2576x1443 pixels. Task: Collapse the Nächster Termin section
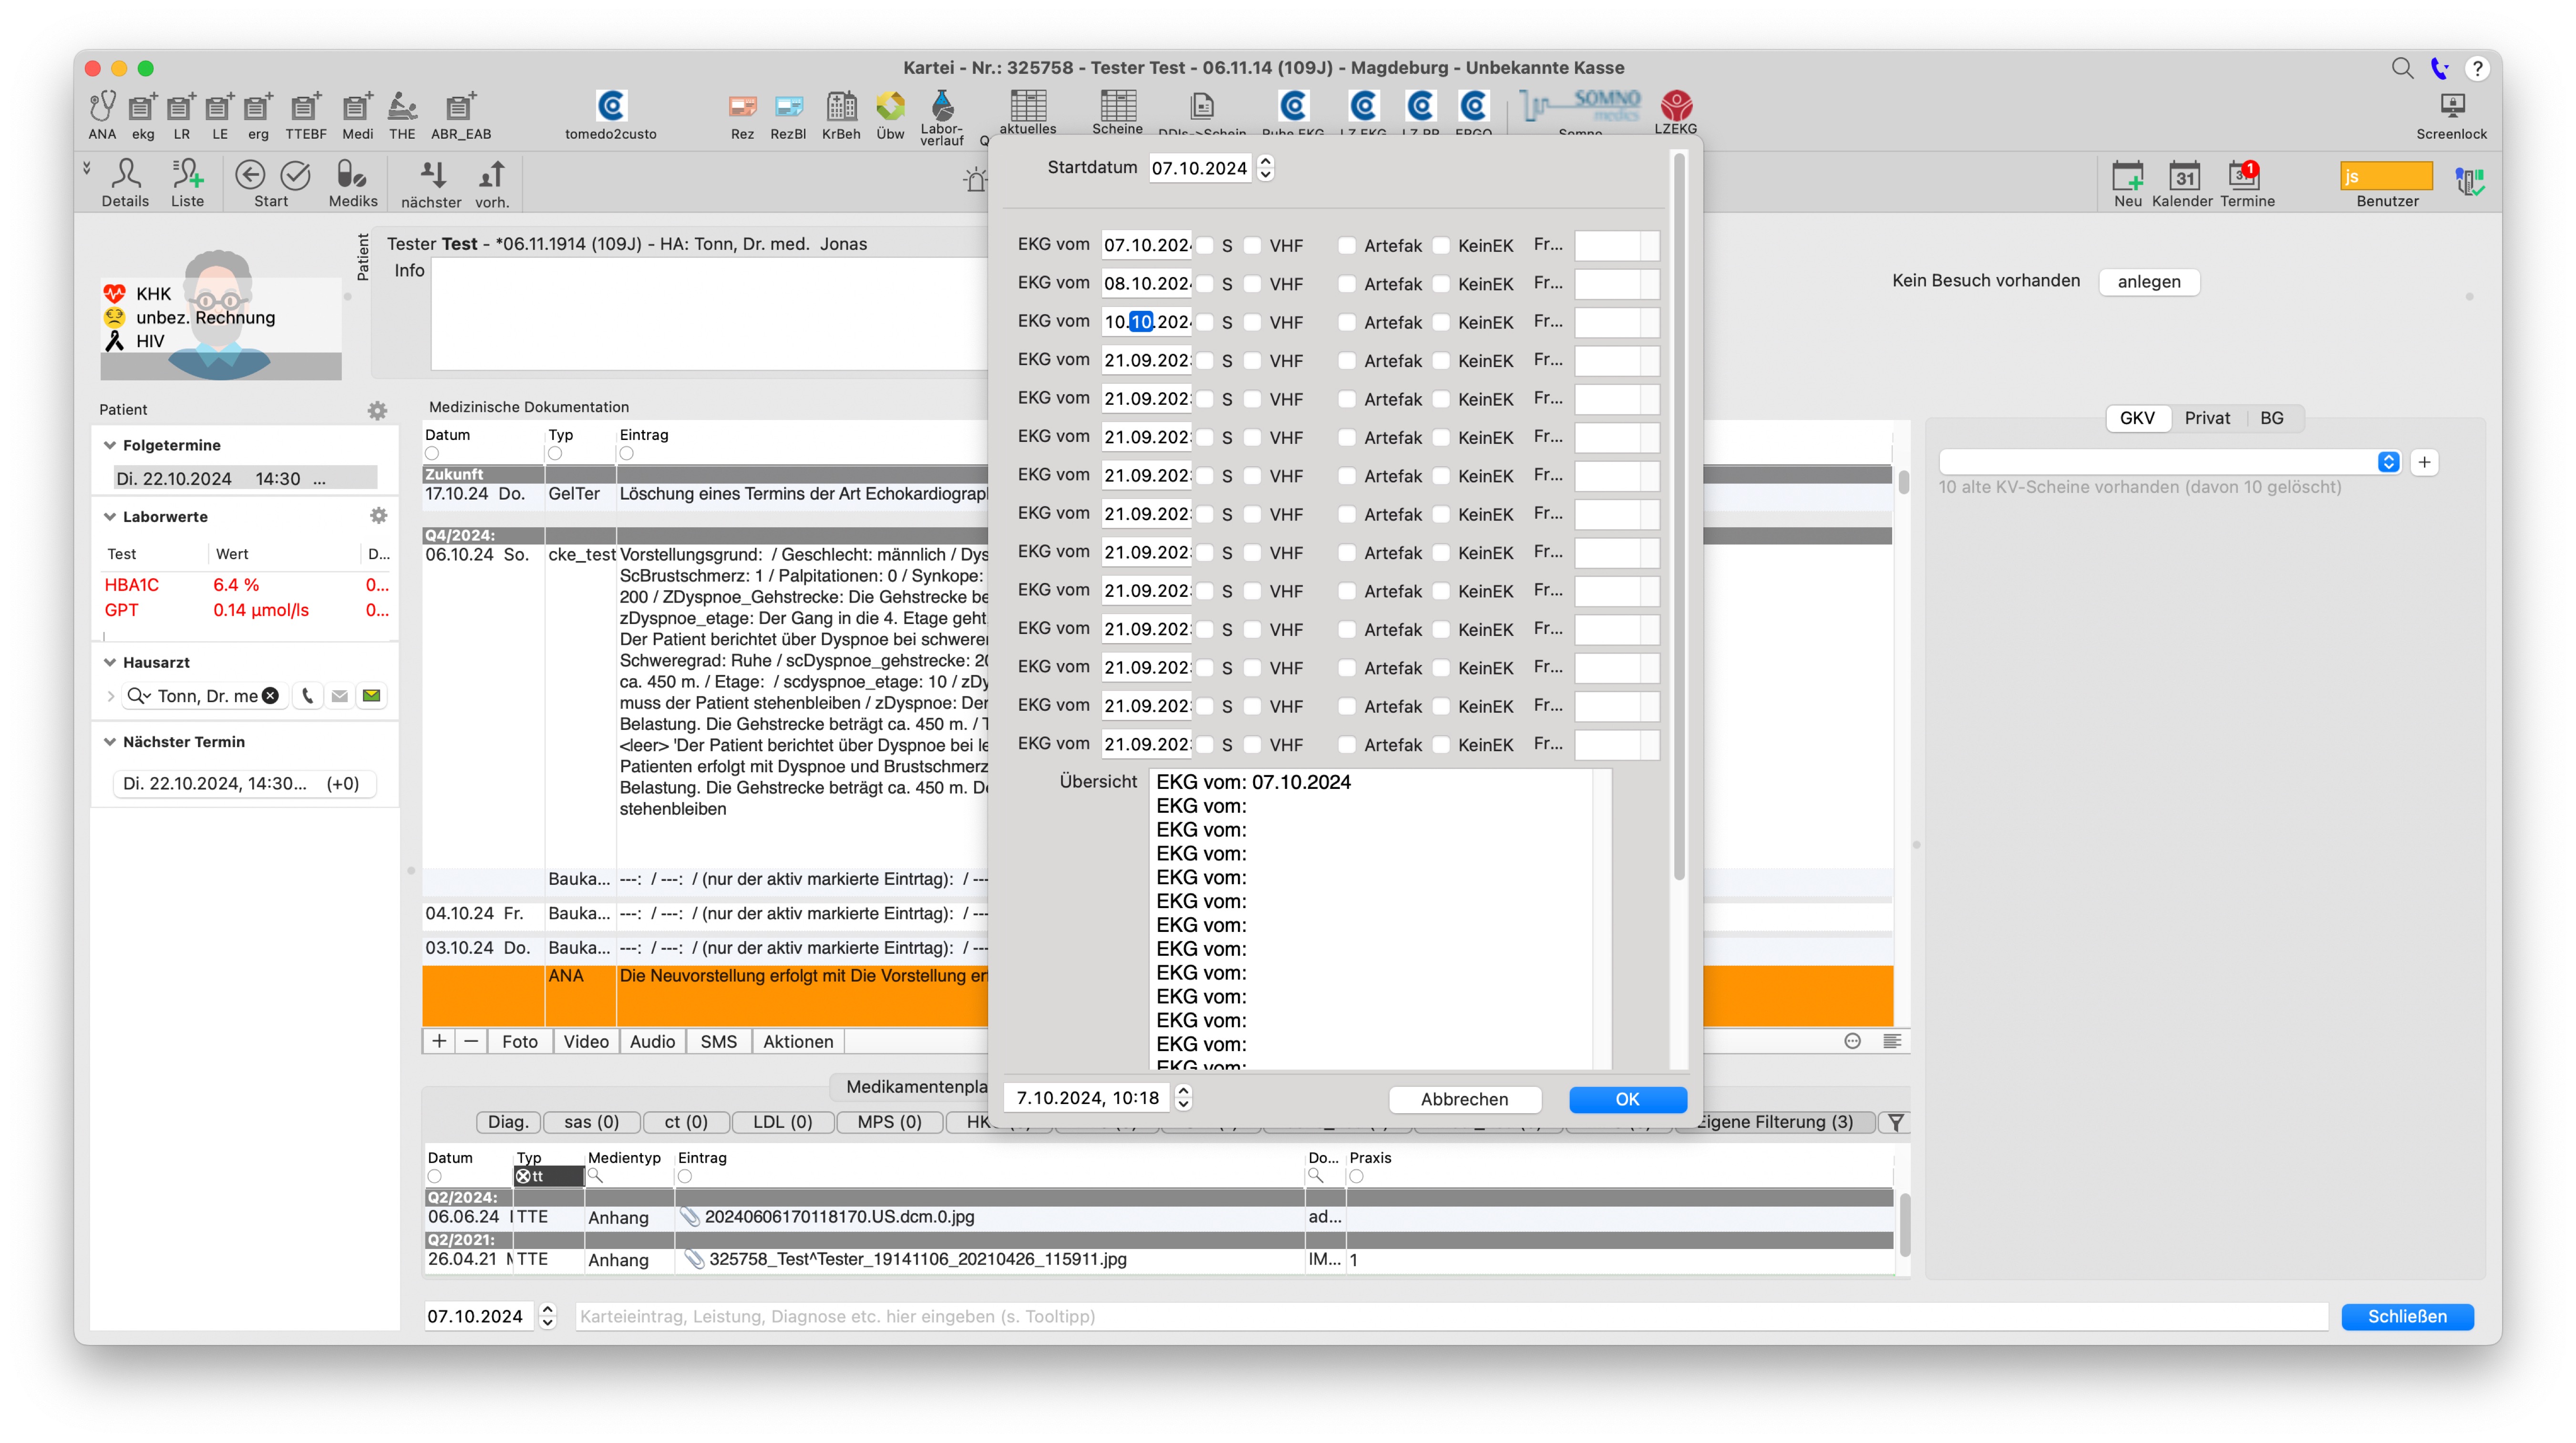pos(110,742)
